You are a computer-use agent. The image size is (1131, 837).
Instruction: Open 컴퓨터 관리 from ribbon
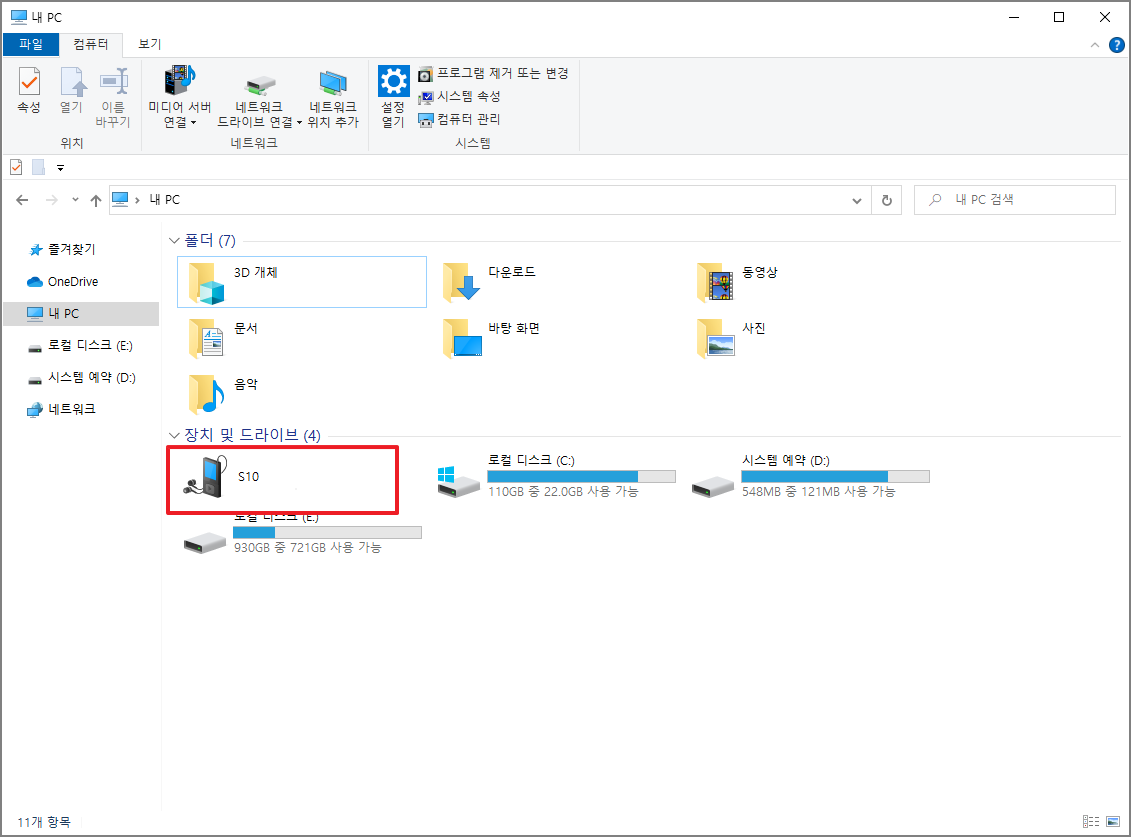(459, 119)
